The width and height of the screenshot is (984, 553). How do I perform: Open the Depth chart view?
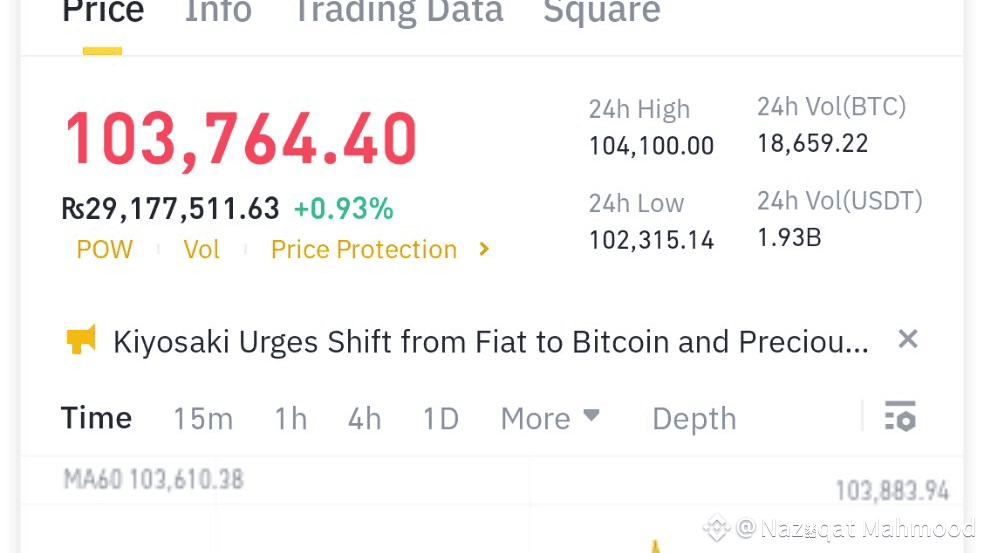point(693,418)
